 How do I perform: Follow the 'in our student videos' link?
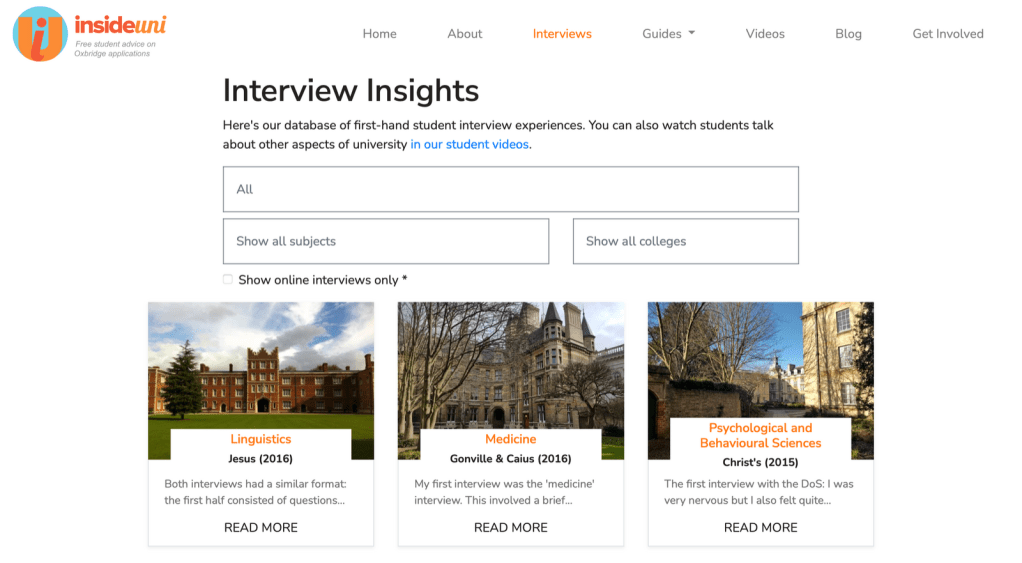pos(470,144)
